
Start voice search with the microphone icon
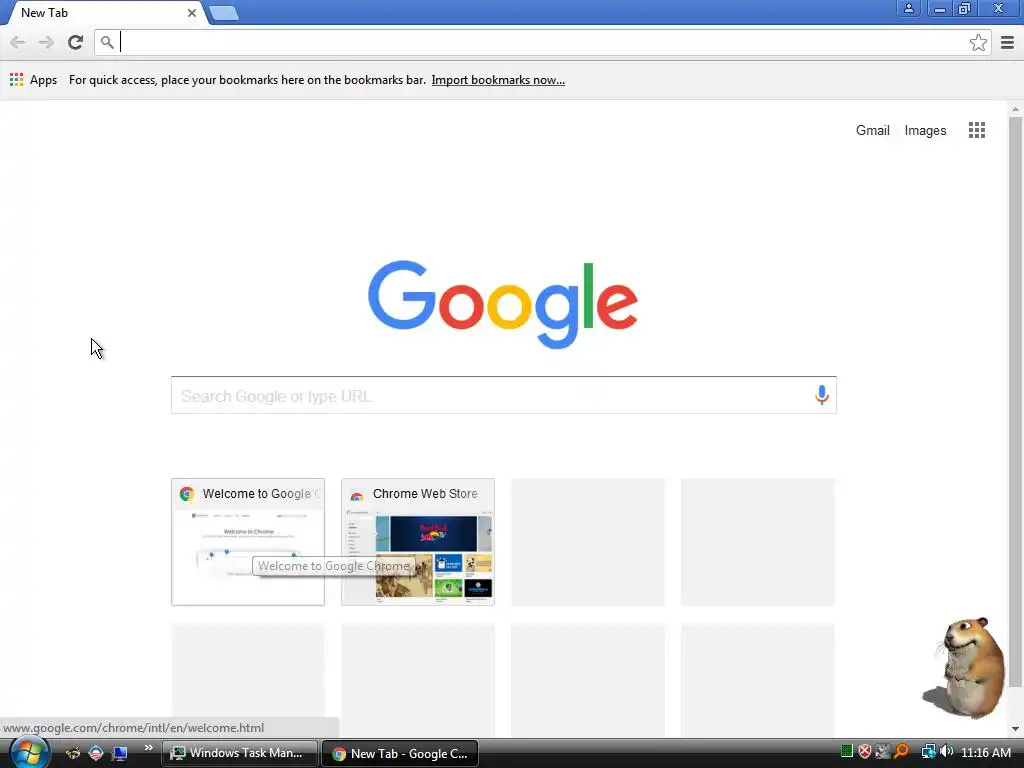pyautogui.click(x=822, y=395)
